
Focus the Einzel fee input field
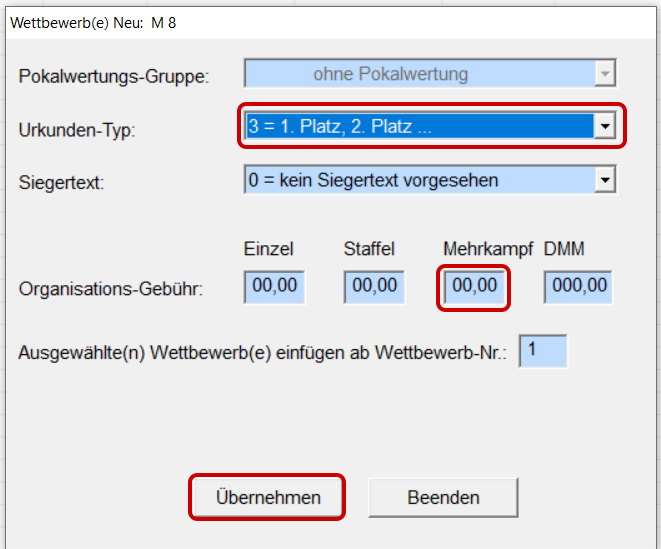coord(274,287)
